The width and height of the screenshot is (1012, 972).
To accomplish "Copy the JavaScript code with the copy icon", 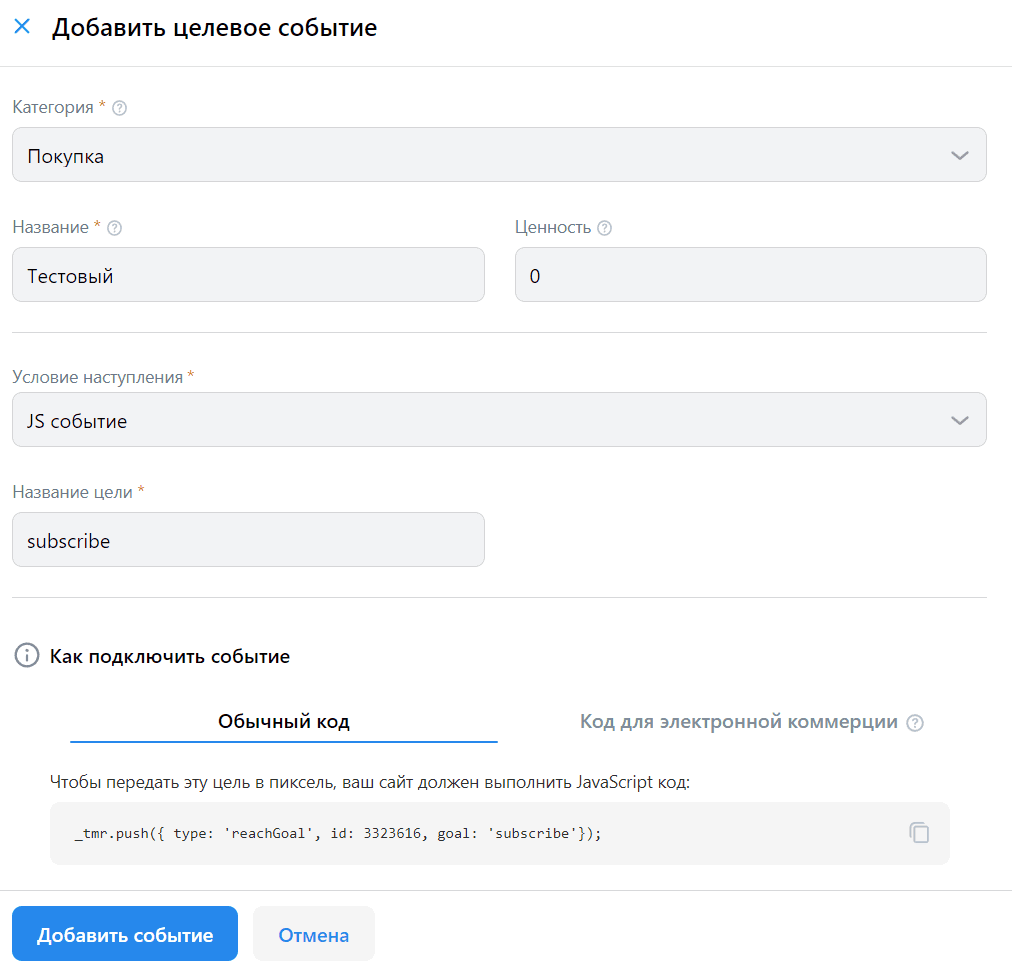I will click(919, 832).
